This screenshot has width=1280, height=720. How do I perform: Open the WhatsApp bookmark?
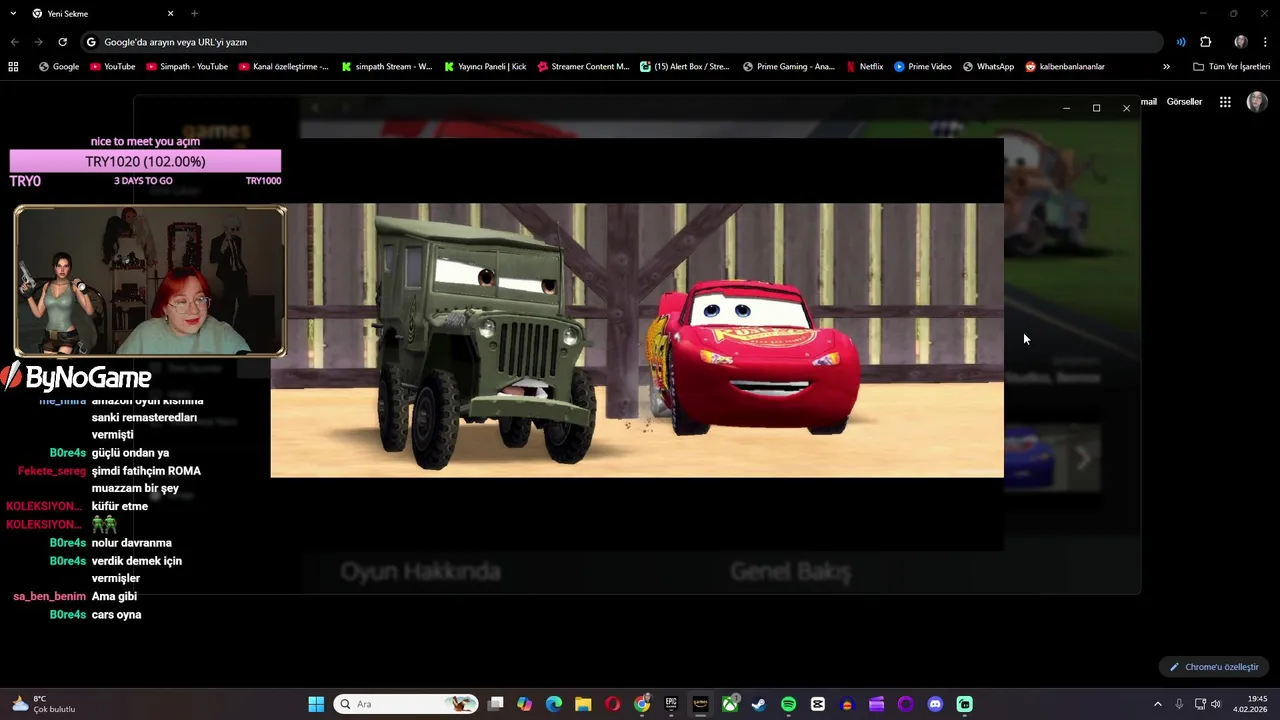pos(988,67)
